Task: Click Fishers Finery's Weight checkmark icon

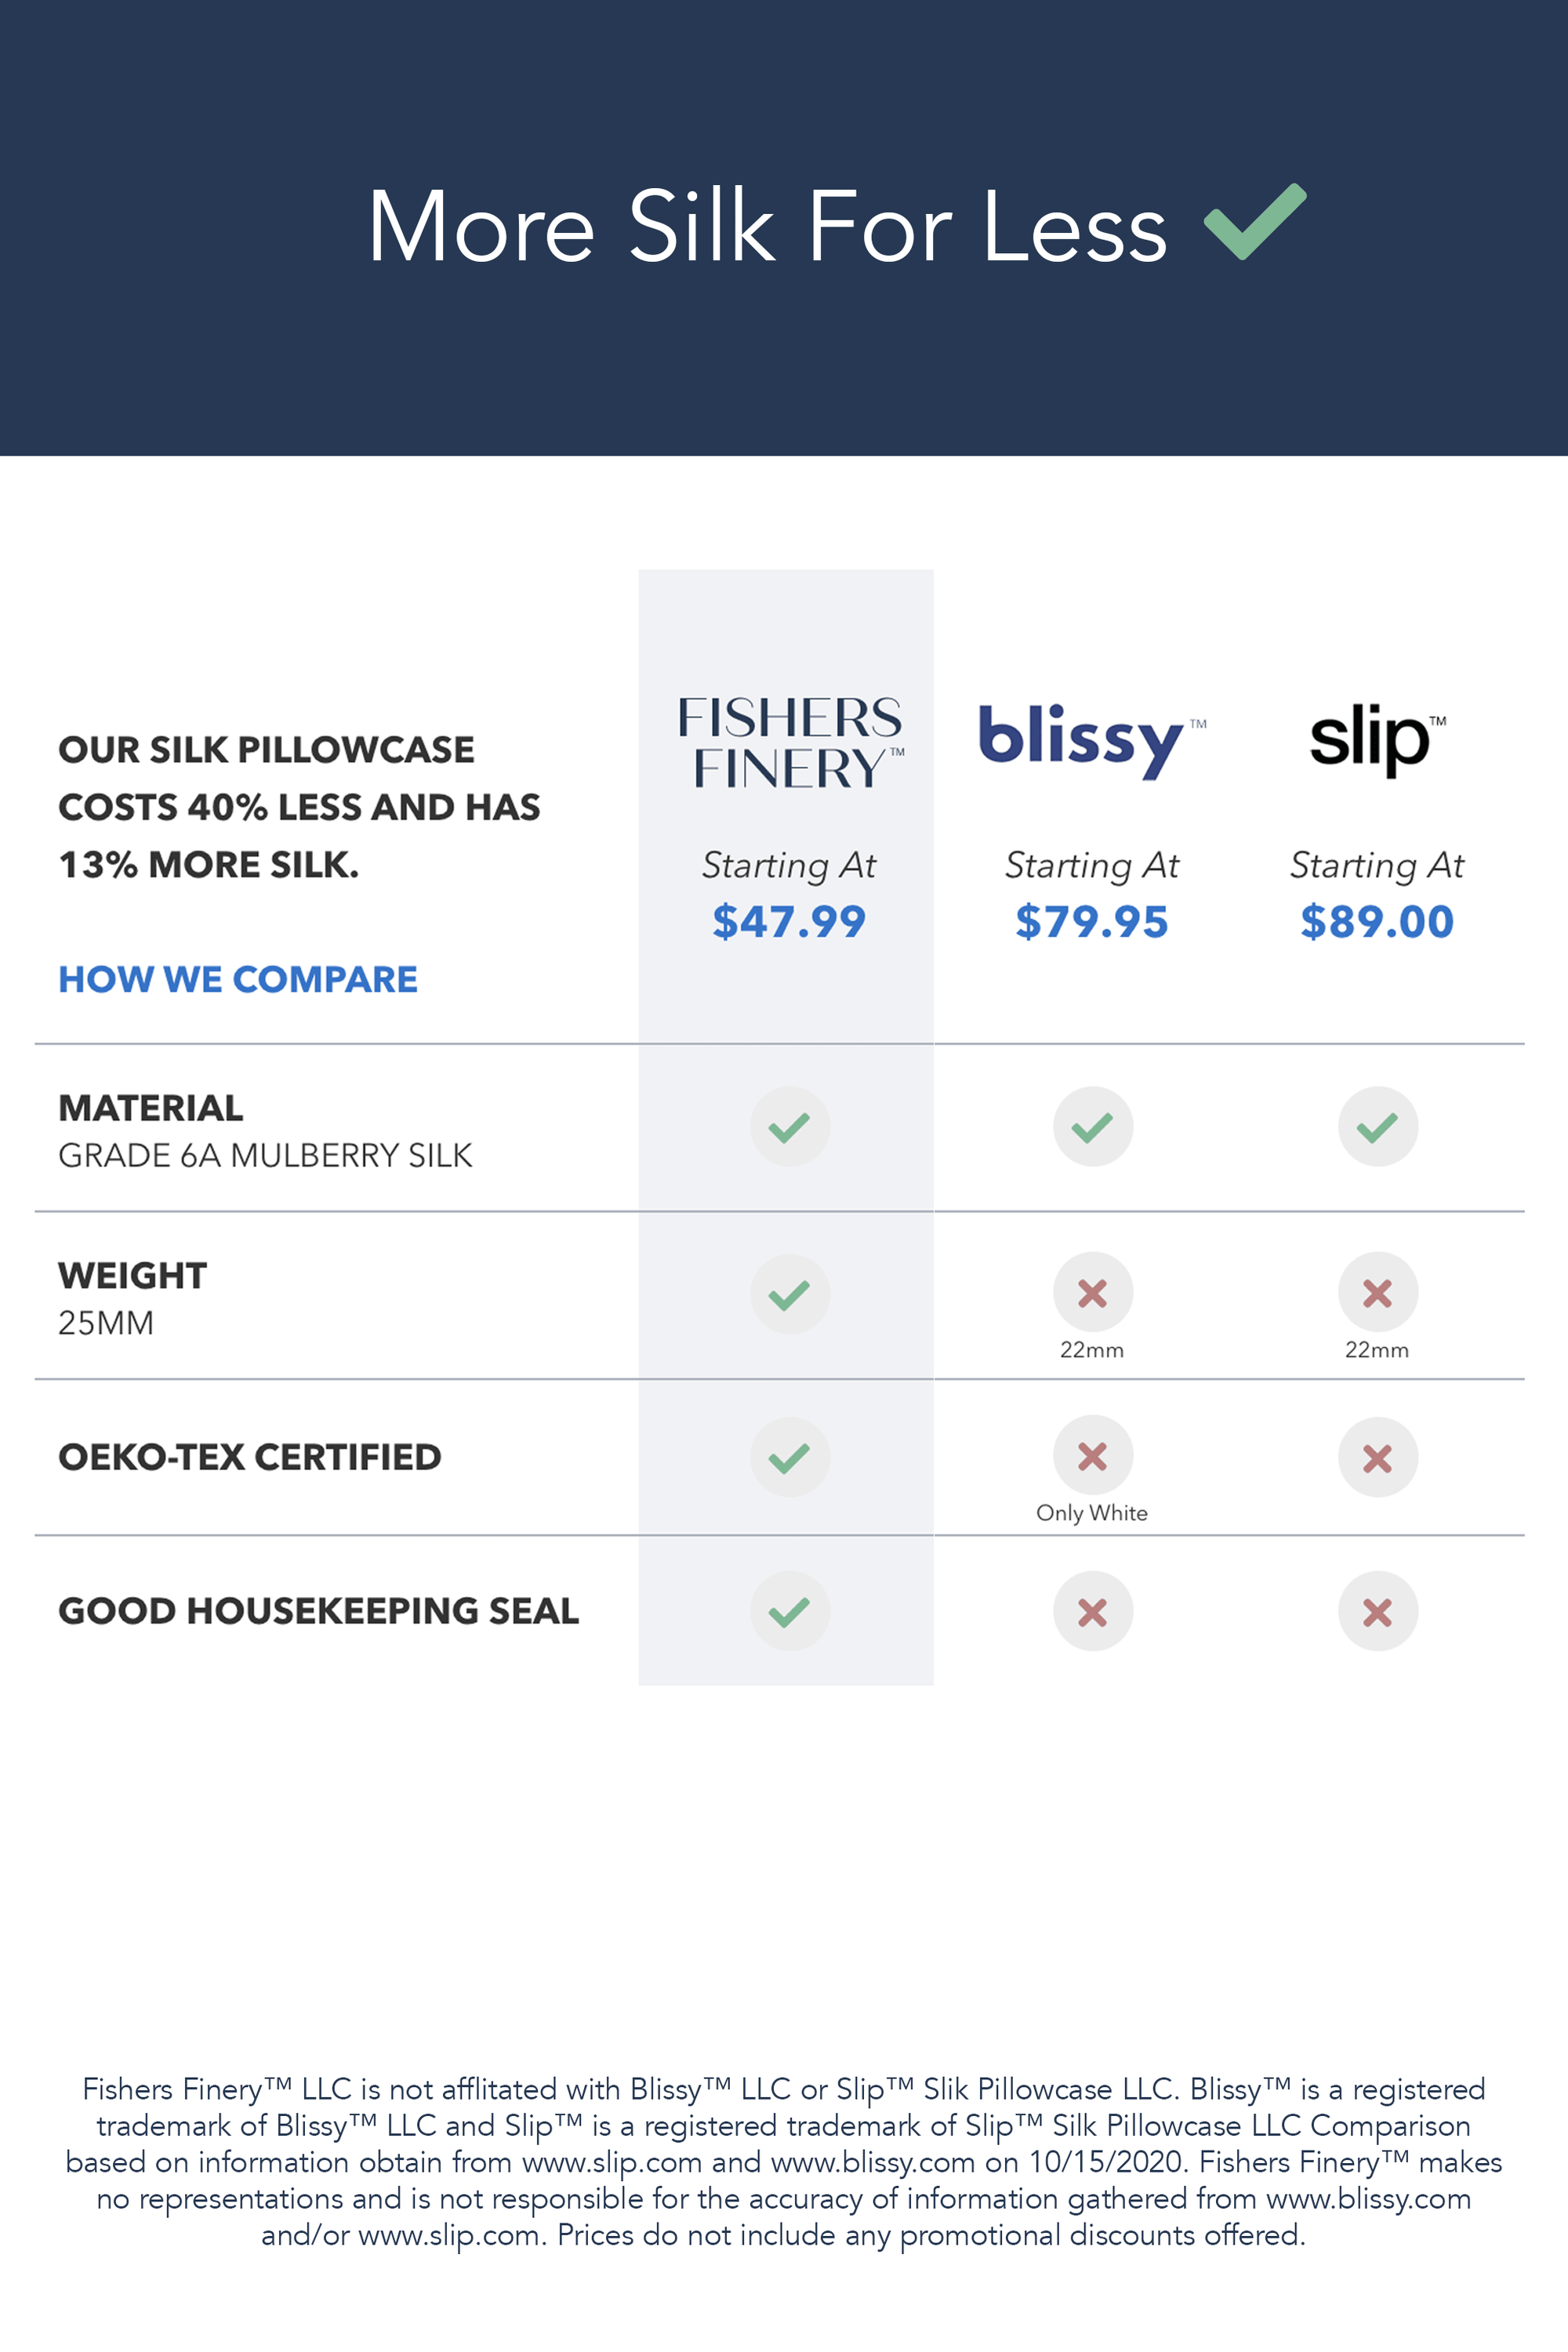Action: (790, 1294)
